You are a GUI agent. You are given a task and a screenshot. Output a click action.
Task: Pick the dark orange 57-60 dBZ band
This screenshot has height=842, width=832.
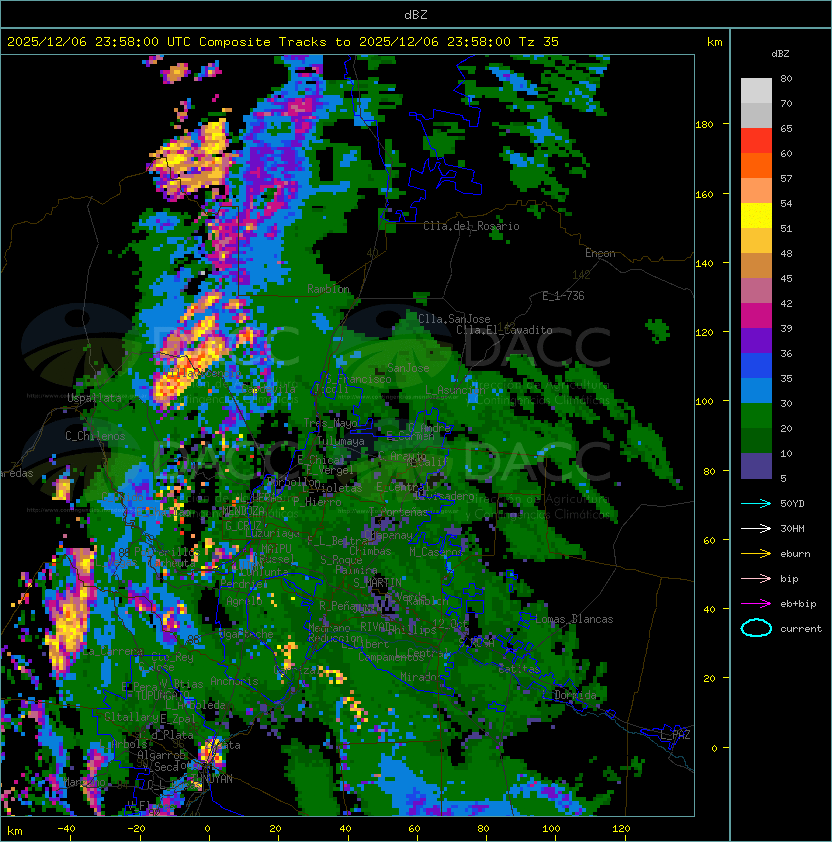coord(756,166)
